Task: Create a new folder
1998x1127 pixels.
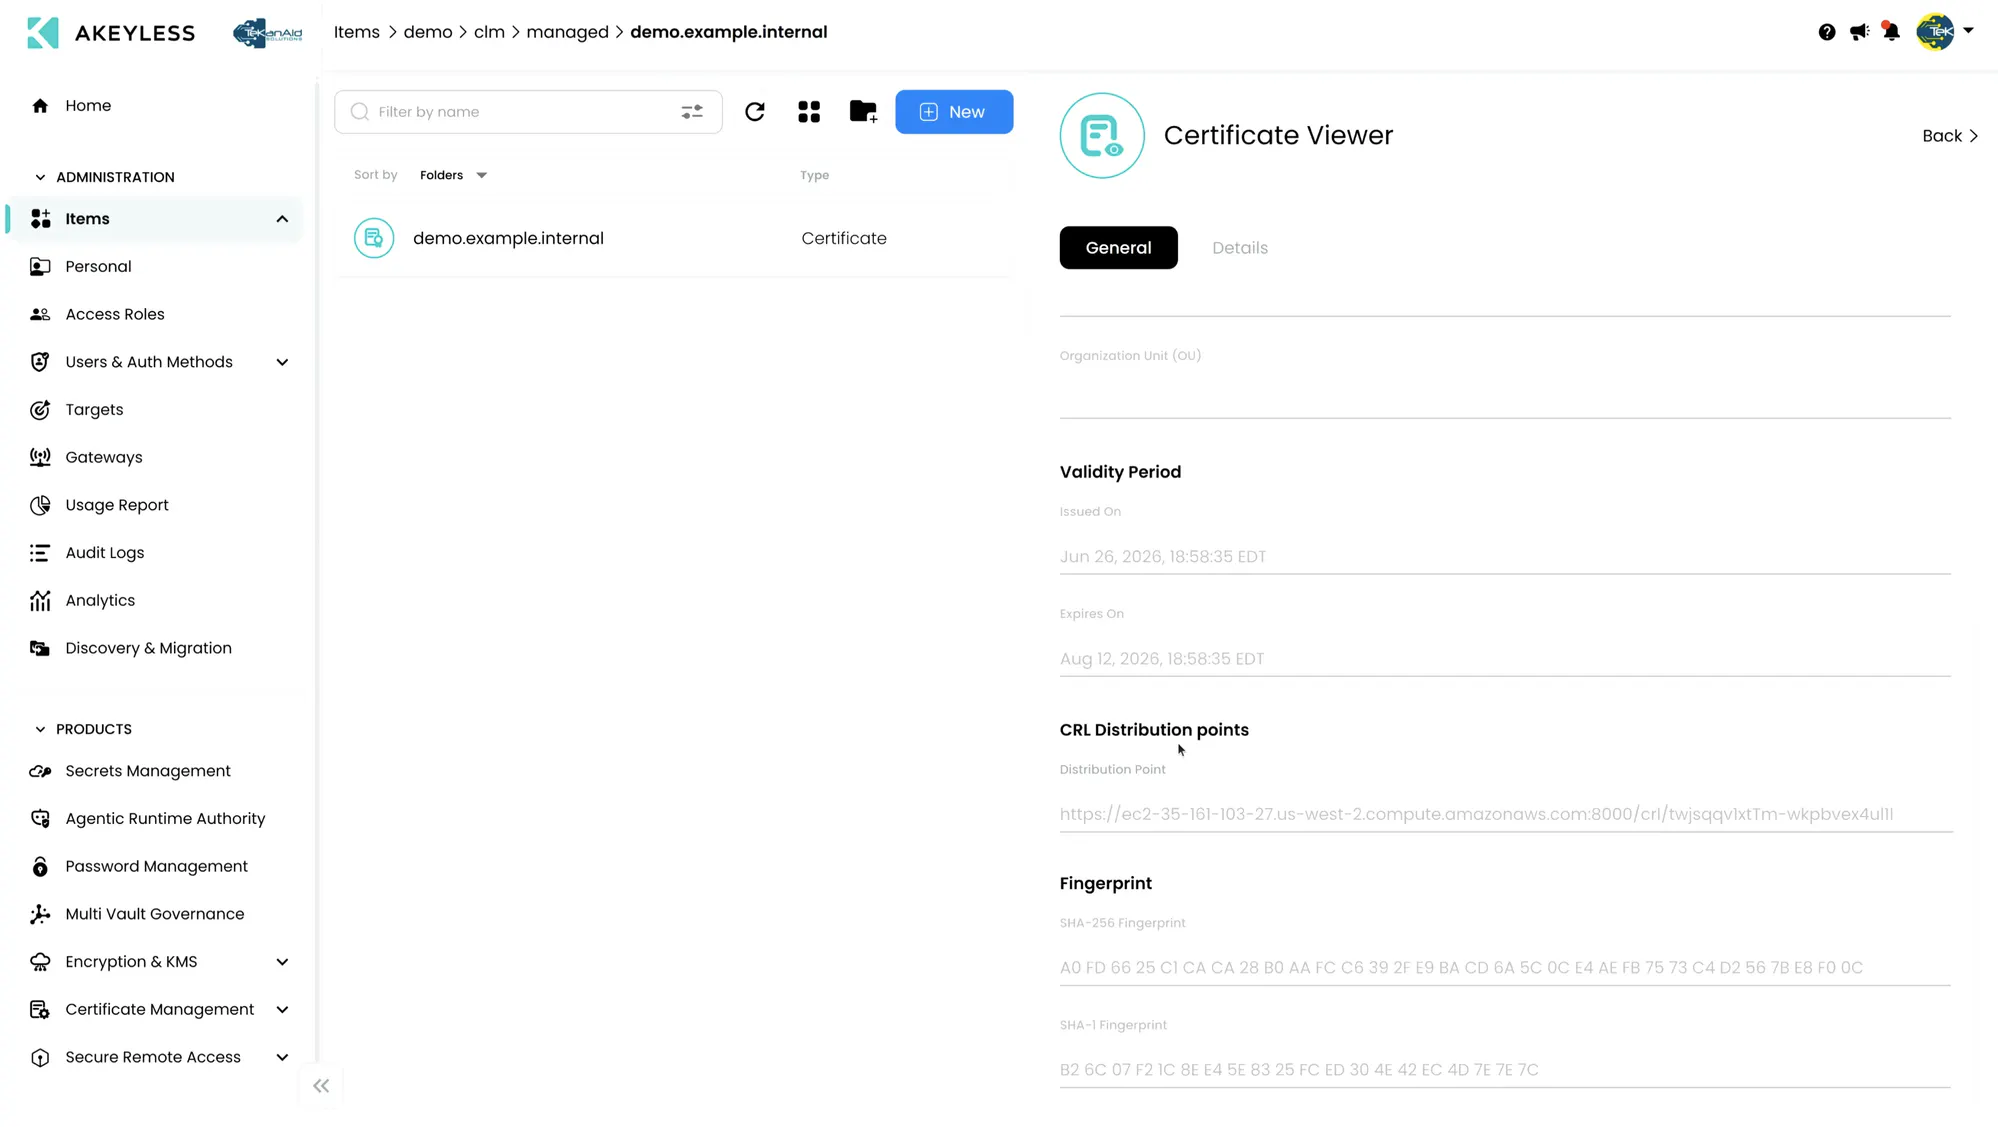Action: pos(863,112)
